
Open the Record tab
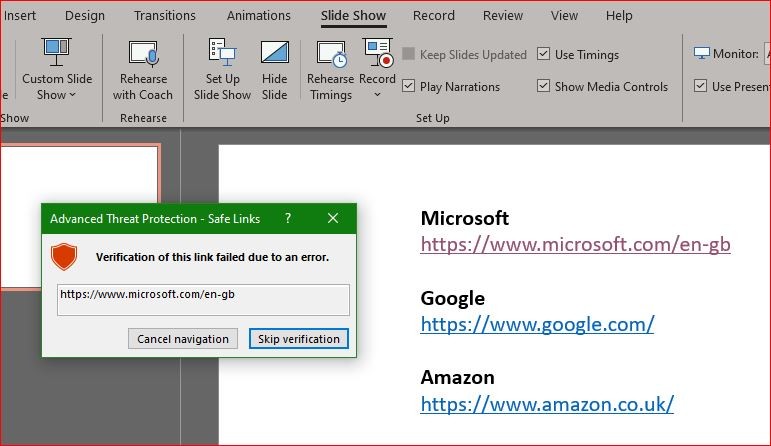tap(434, 16)
